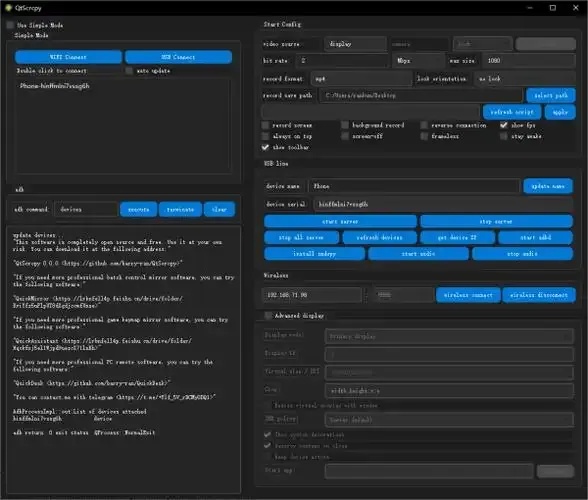Click the update name button

[548, 186]
